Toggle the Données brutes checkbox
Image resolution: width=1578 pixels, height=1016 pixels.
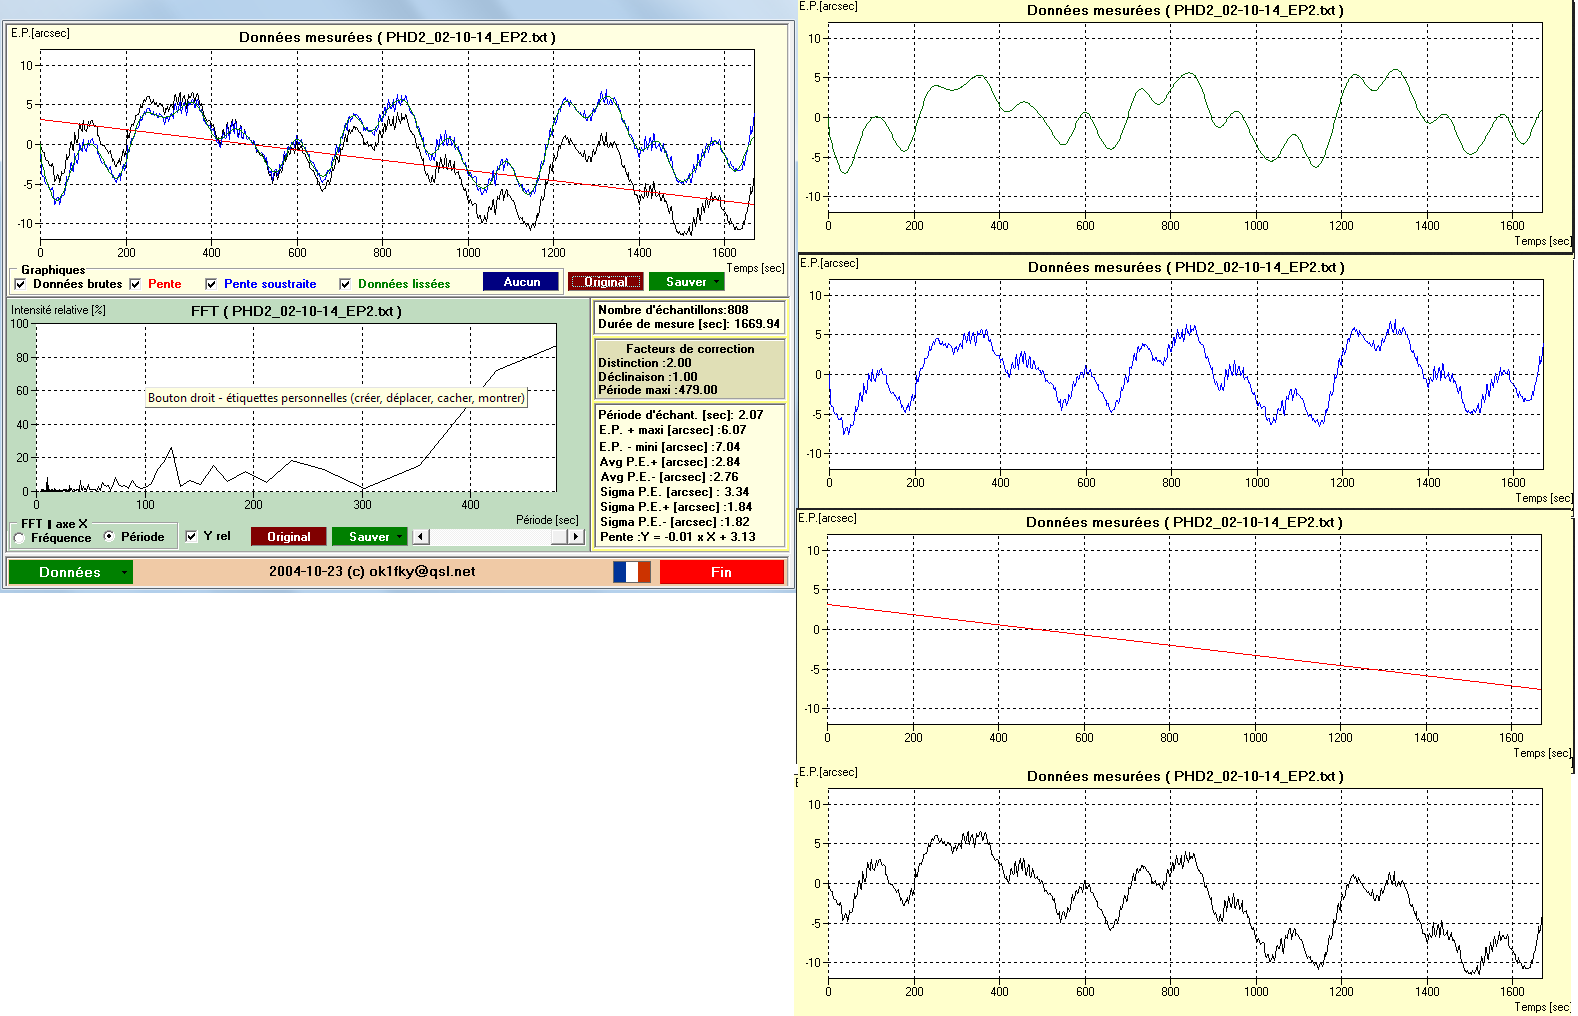(x=20, y=284)
